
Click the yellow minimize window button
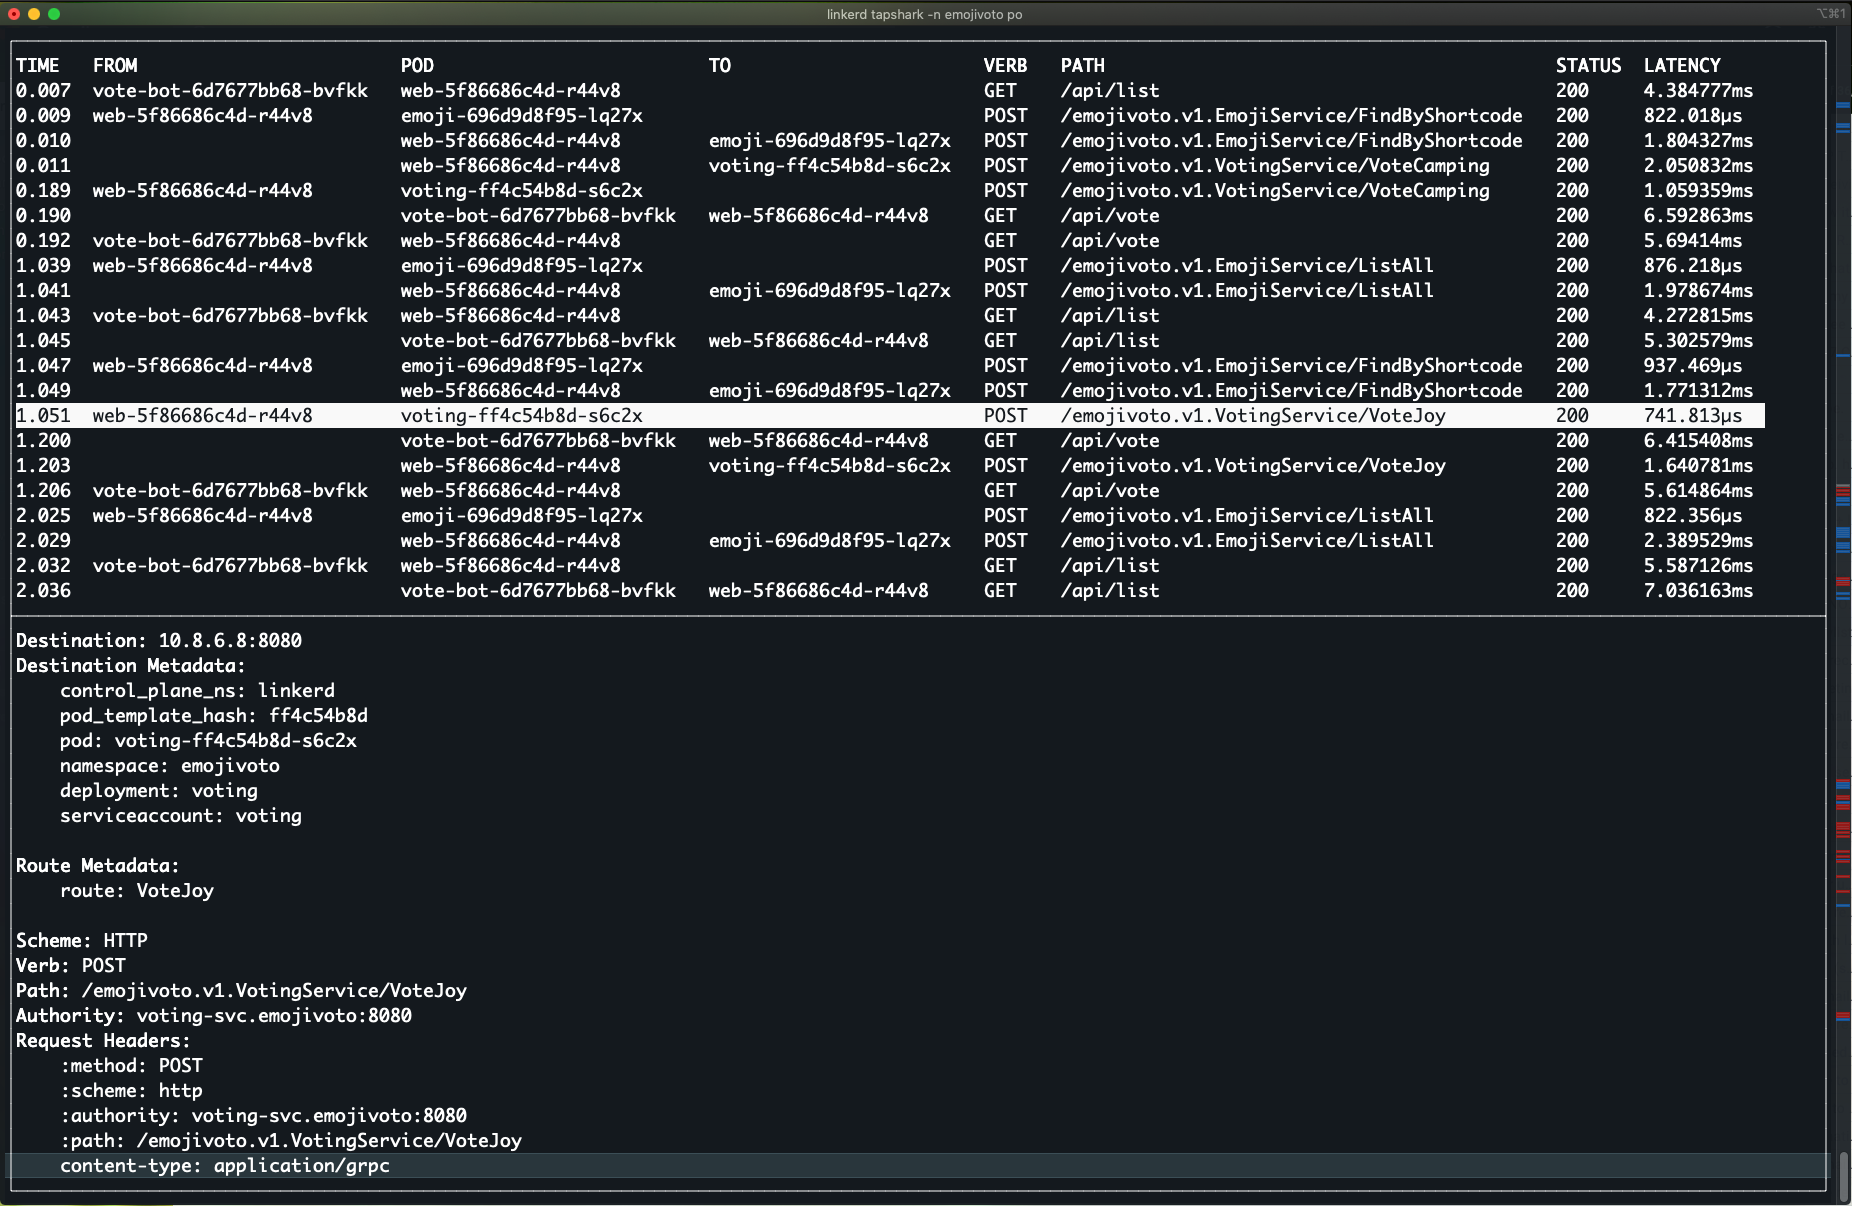click(34, 14)
